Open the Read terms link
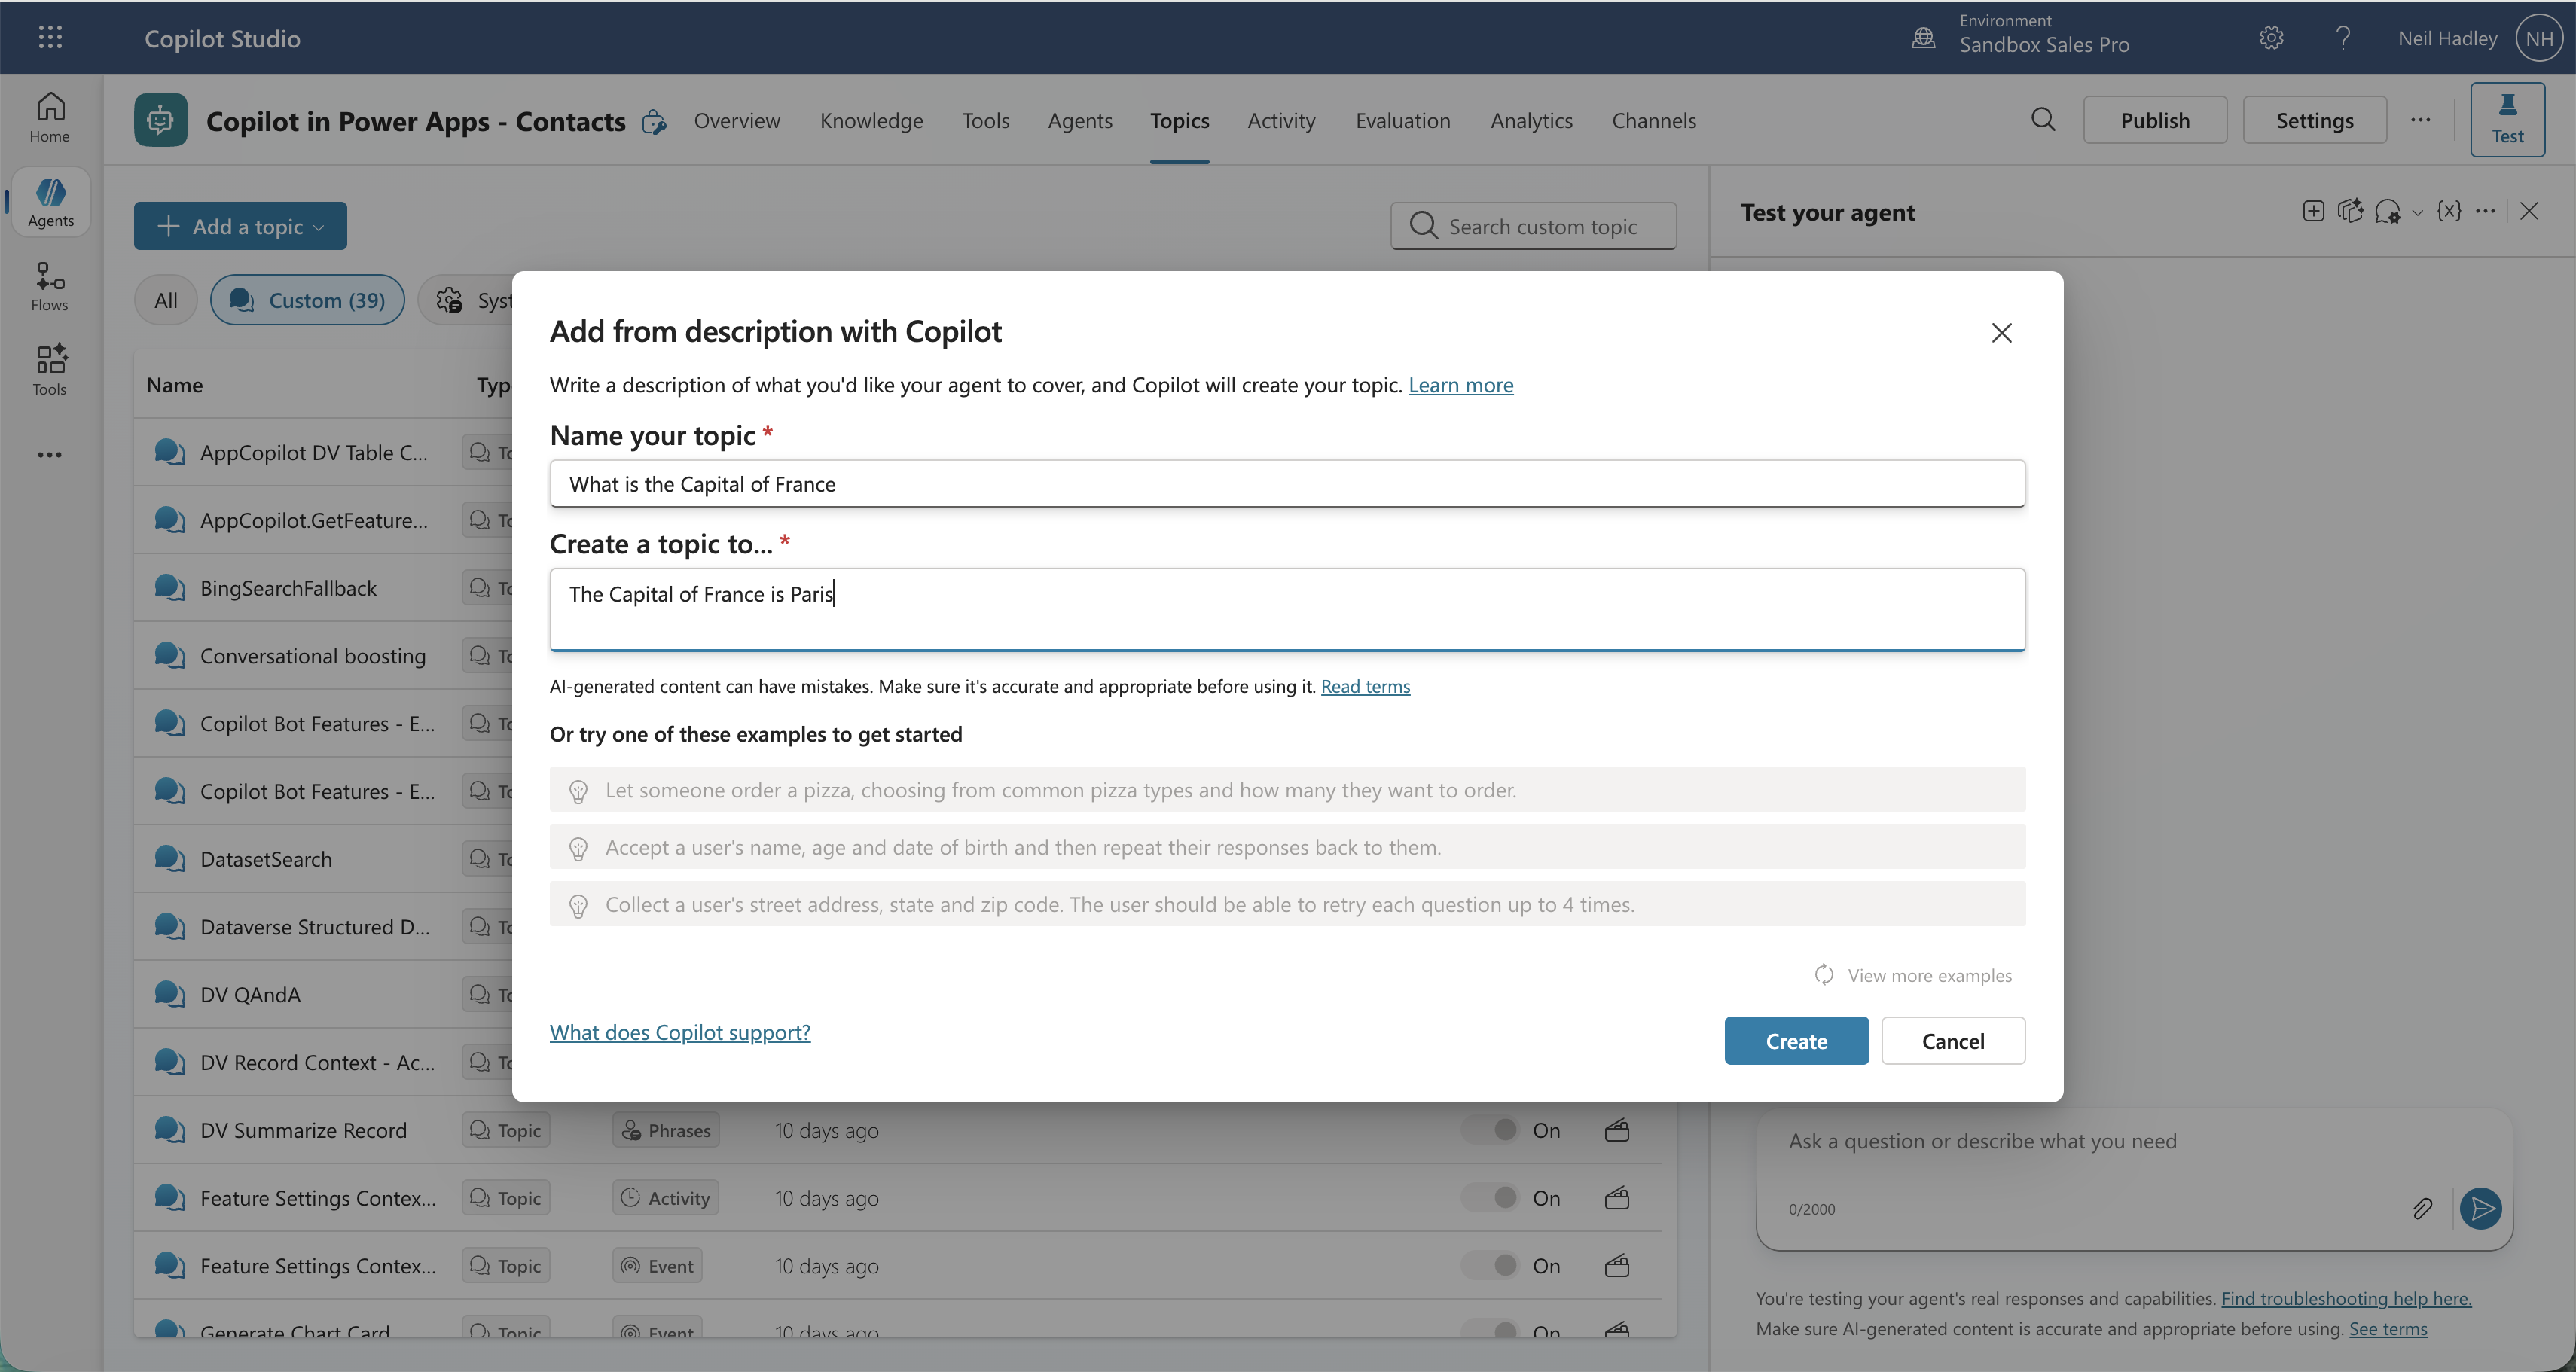The height and width of the screenshot is (1372, 2576). click(1365, 686)
